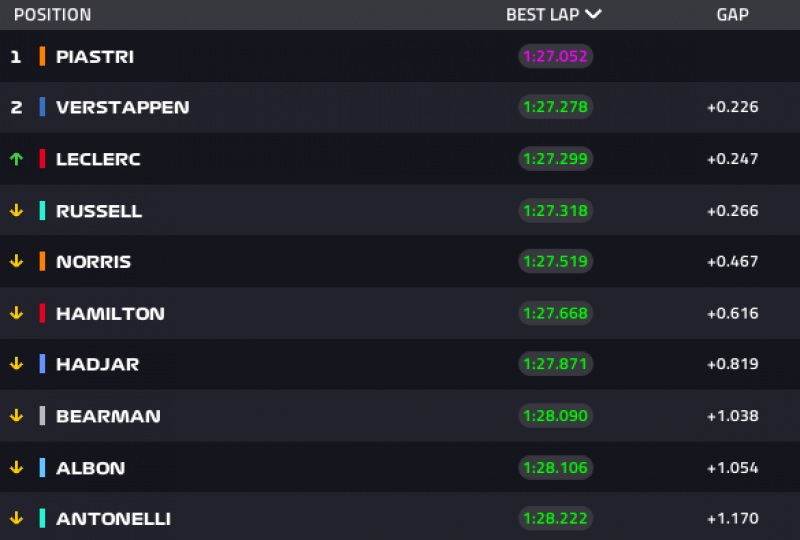Click Hamilton's 1:27.668 best lap time
Image resolution: width=800 pixels, height=540 pixels.
click(555, 313)
